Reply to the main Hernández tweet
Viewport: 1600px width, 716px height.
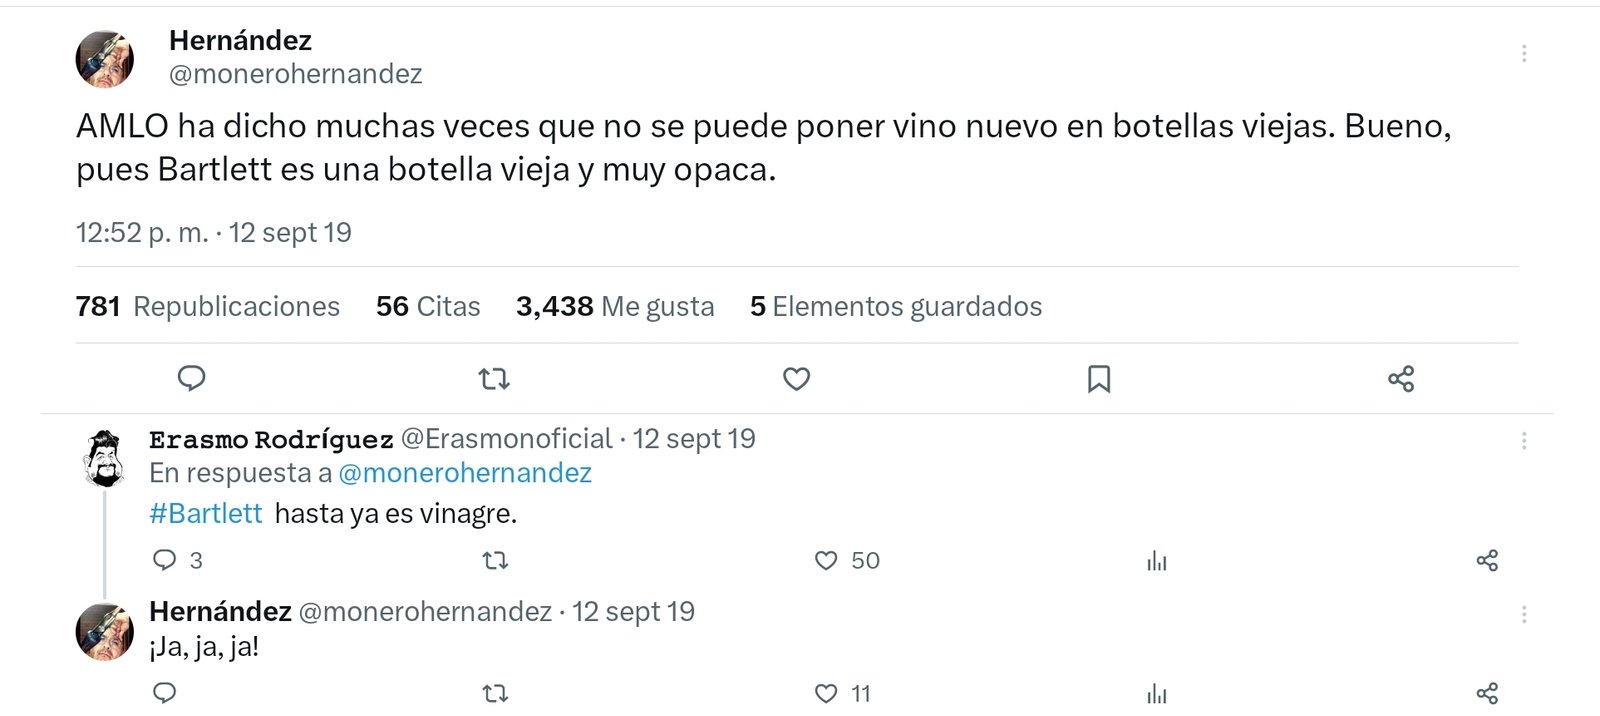point(191,378)
